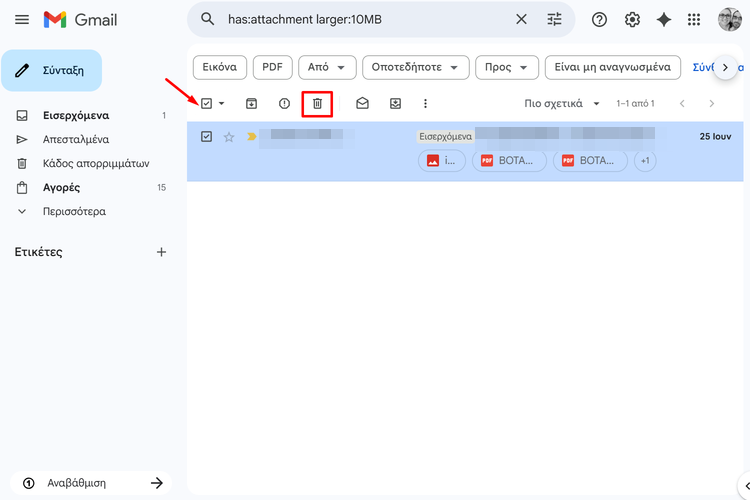Show advanced search options slider icon

[x=554, y=20]
